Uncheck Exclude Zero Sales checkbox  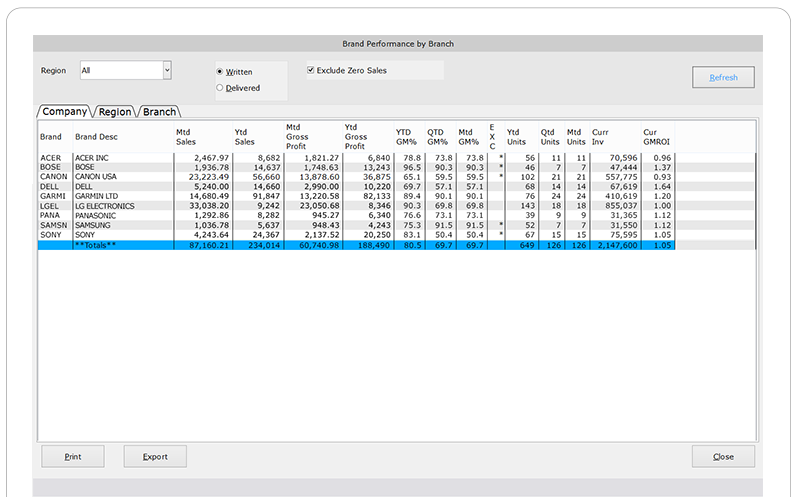coord(310,70)
